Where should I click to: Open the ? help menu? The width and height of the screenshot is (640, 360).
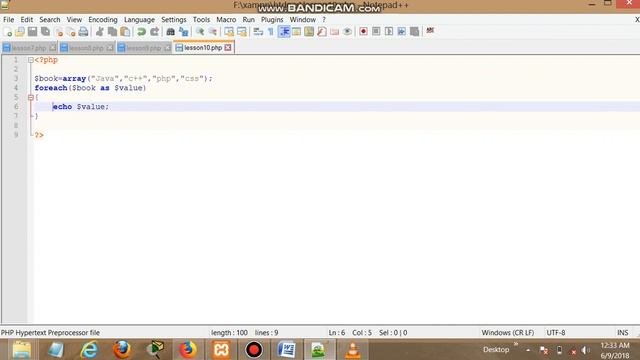324,20
